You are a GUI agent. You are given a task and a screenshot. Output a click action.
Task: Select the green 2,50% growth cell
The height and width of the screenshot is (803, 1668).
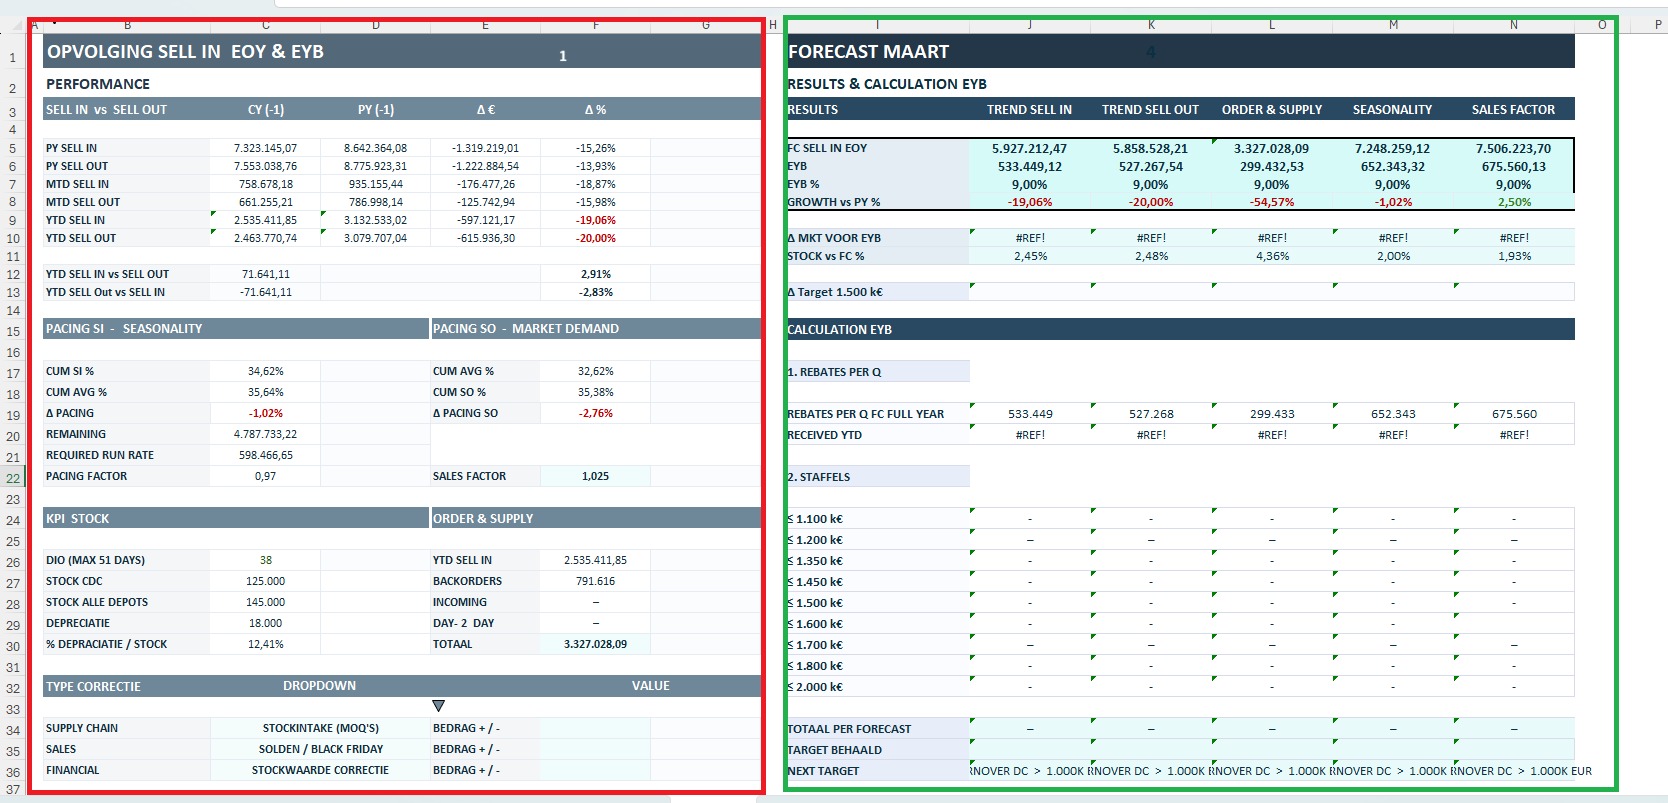[1513, 202]
